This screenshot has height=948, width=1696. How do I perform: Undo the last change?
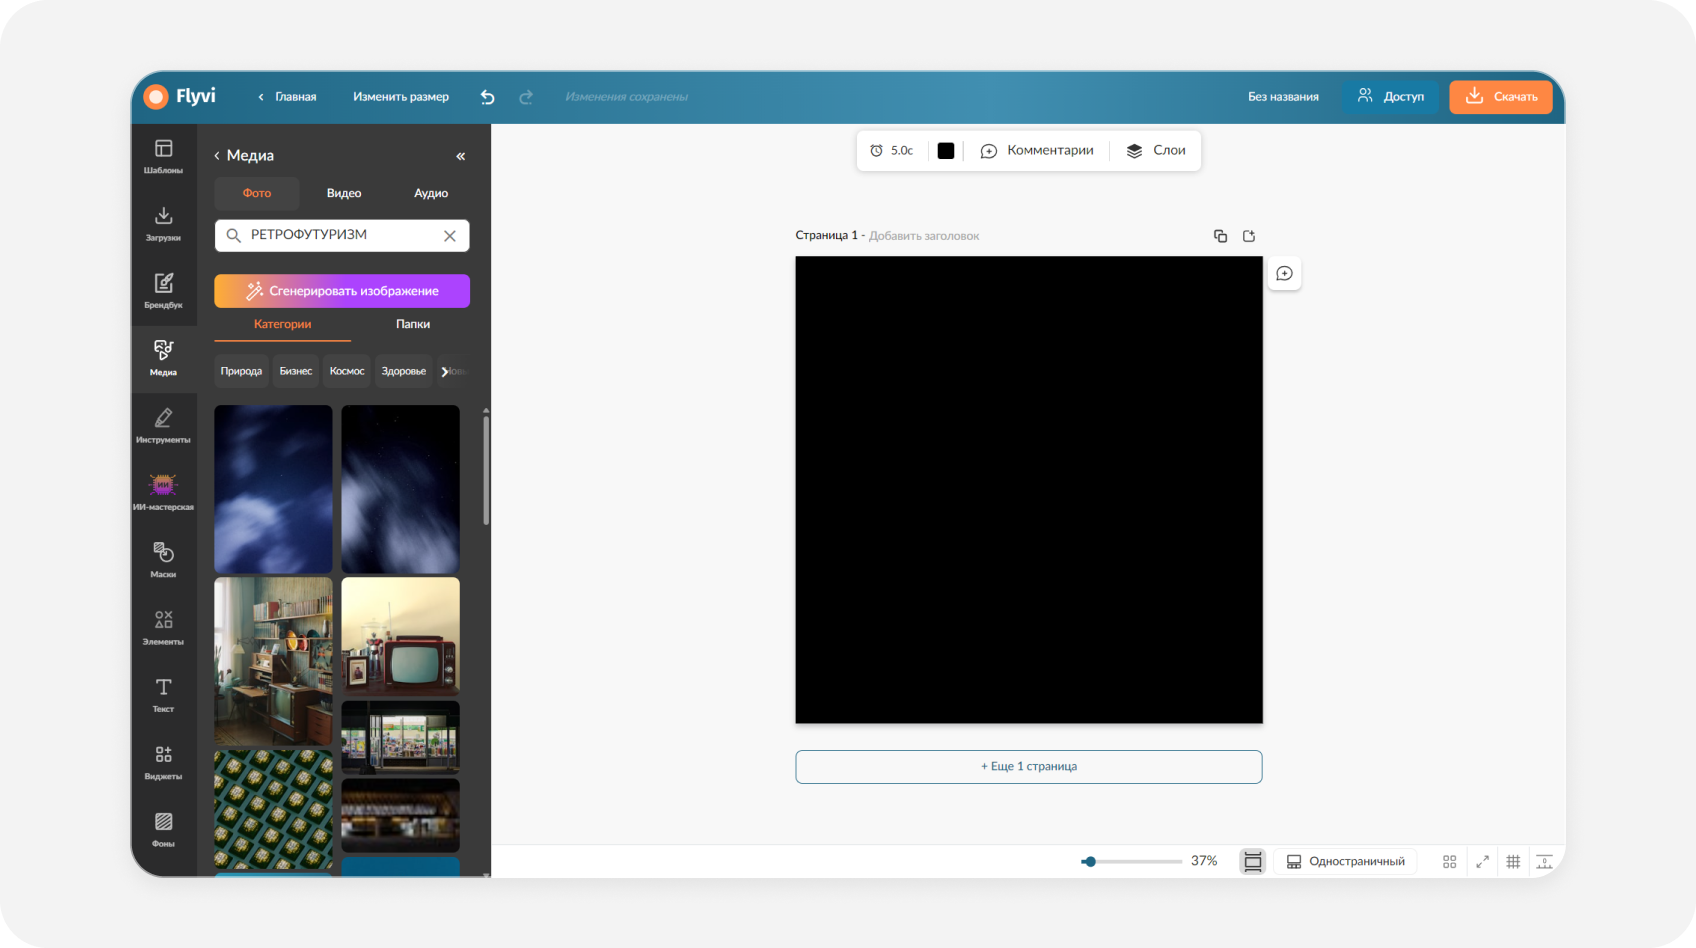tap(487, 97)
